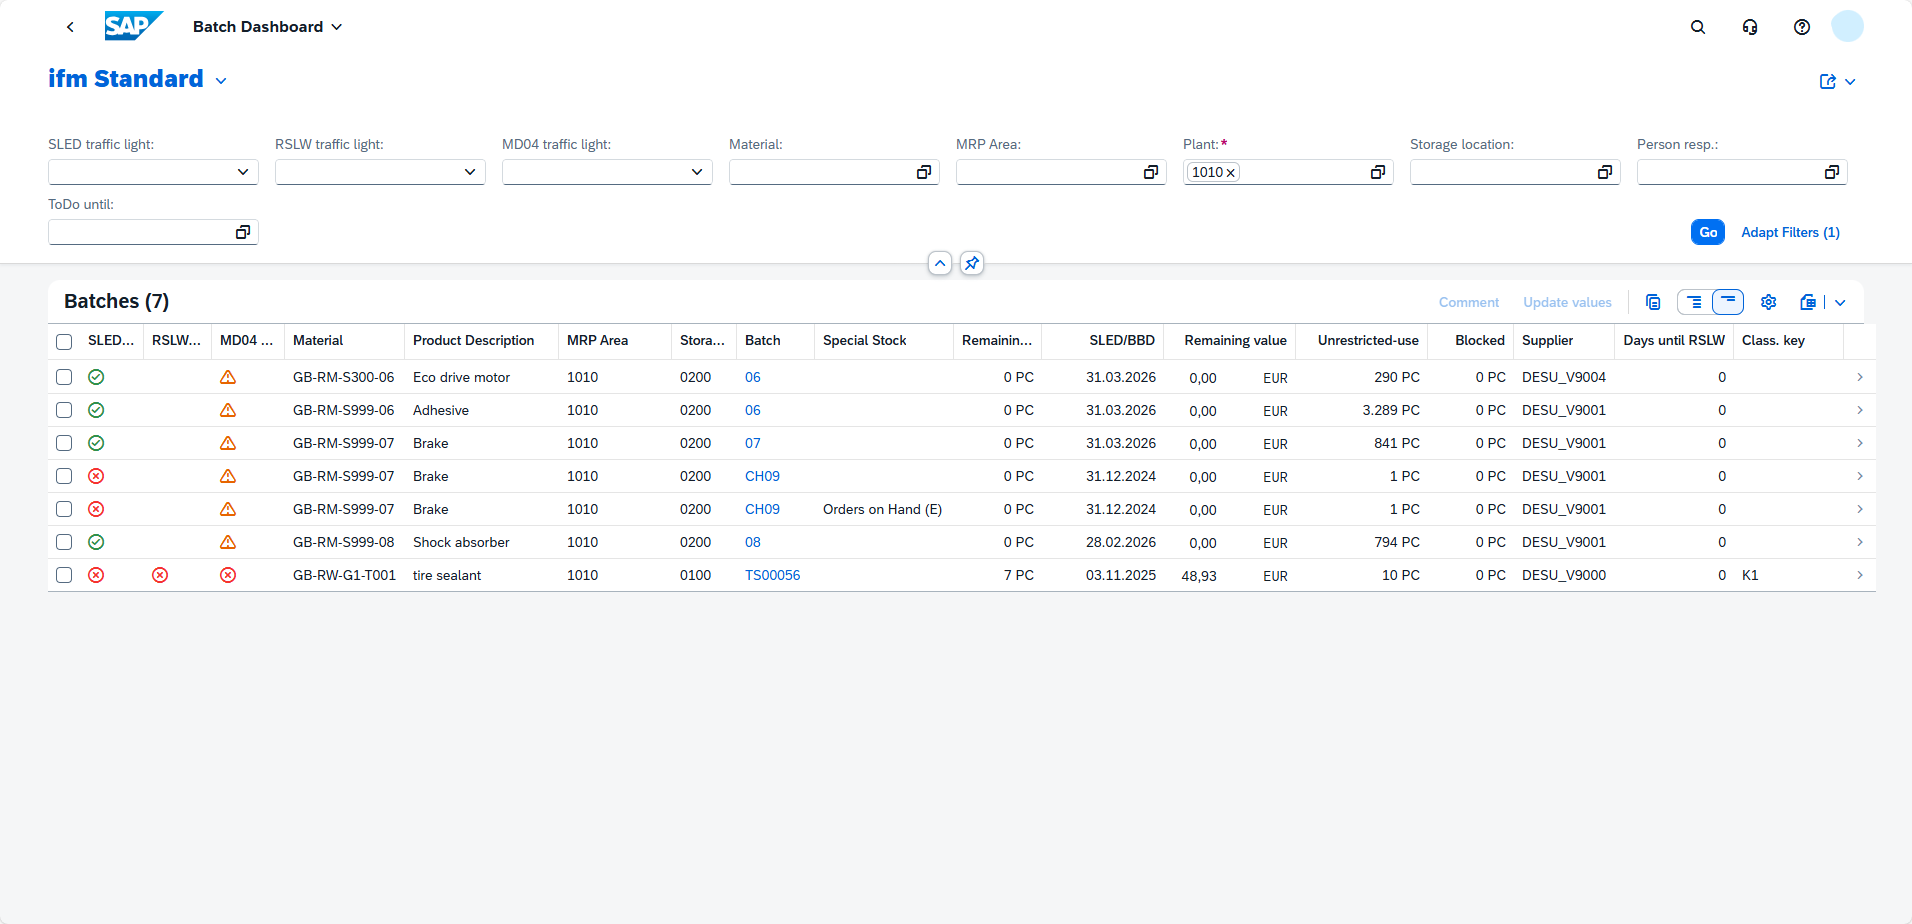Select the Eco drive motor row checkbox
This screenshot has height=924, width=1912.
tap(64, 377)
